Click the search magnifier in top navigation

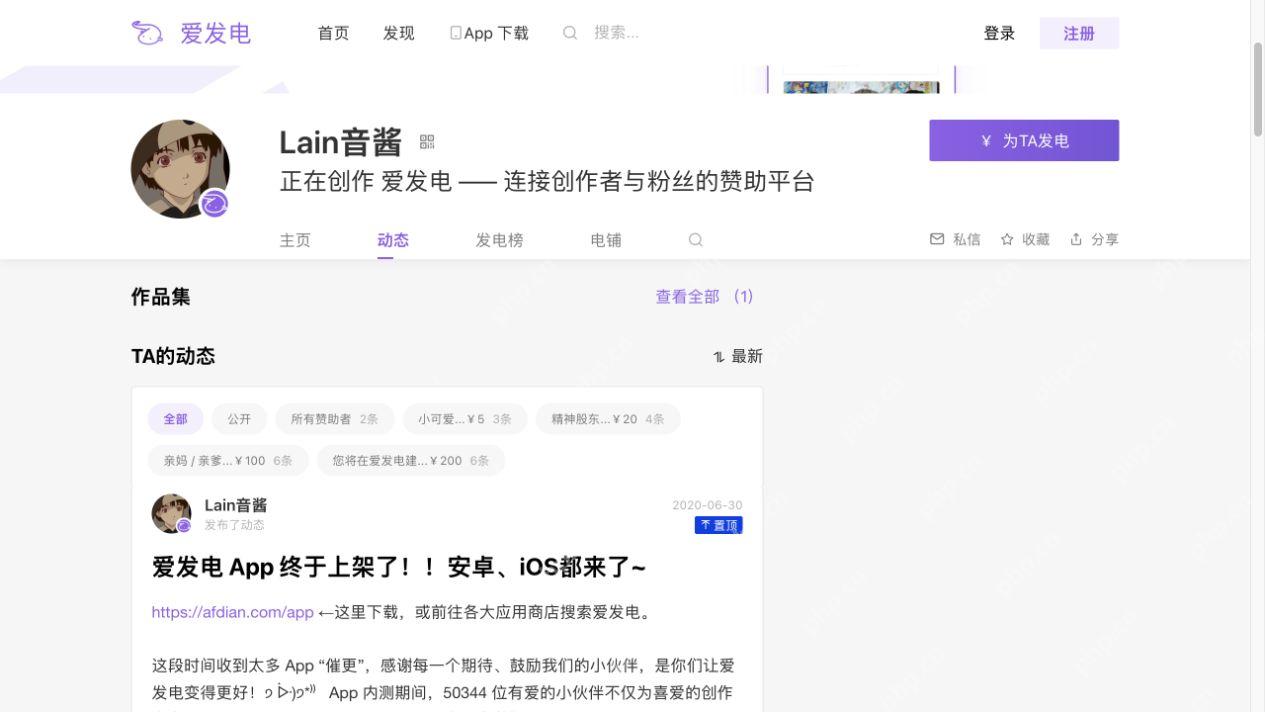570,33
